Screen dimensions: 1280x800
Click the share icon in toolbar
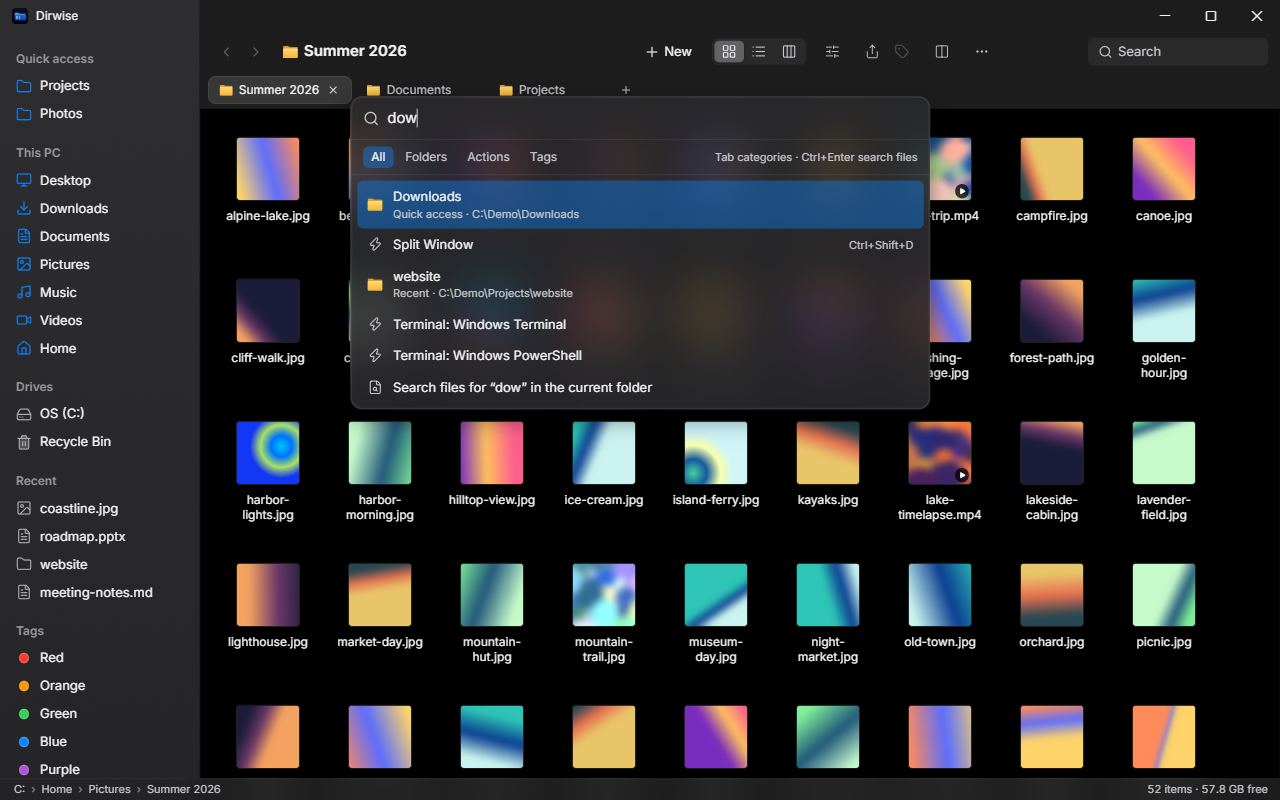tap(872, 52)
